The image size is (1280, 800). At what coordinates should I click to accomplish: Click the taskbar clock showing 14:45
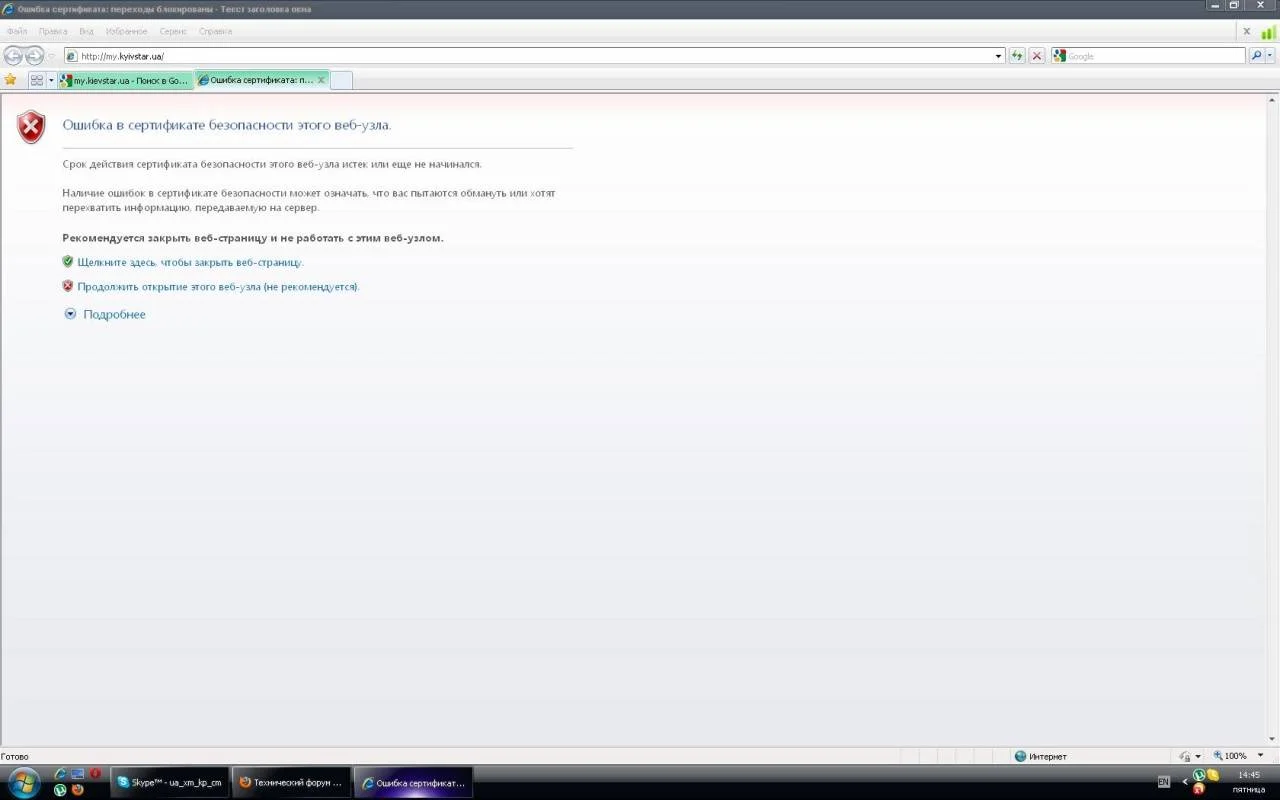1249,775
